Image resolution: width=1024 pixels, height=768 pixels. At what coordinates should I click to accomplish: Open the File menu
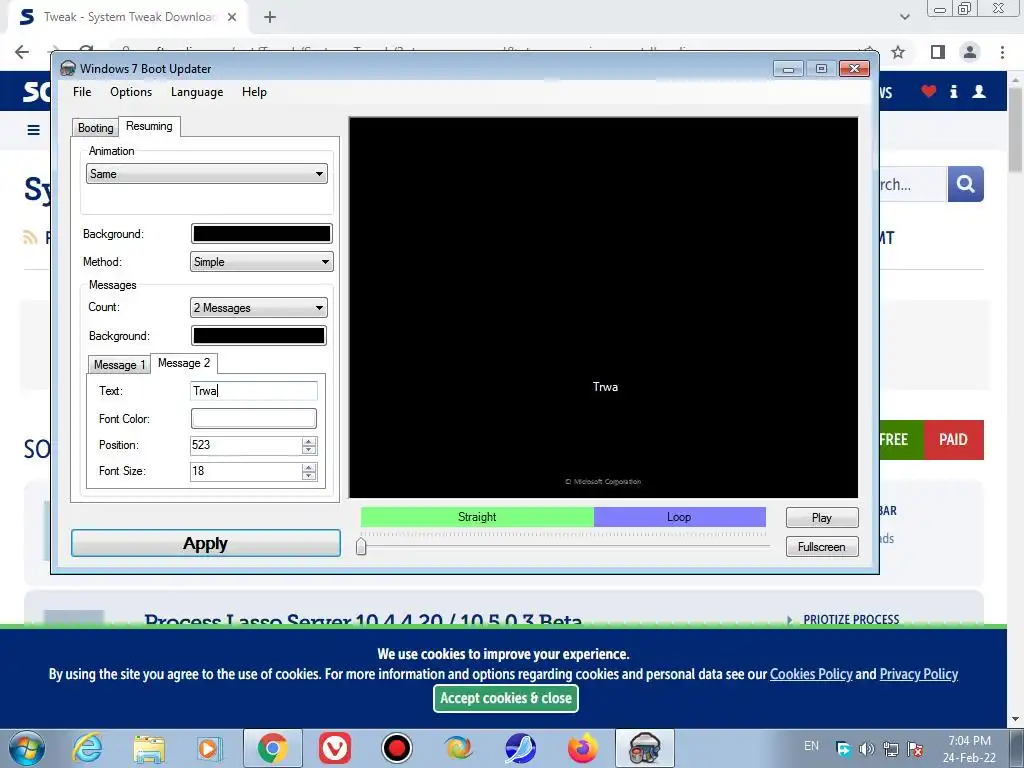(82, 92)
